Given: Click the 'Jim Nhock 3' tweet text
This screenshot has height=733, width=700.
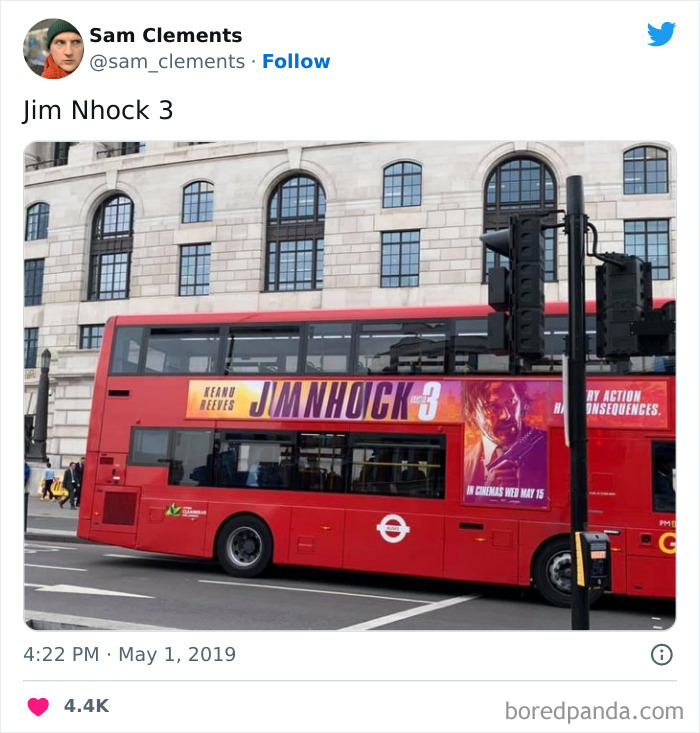Looking at the screenshot, I should pyautogui.click(x=98, y=111).
